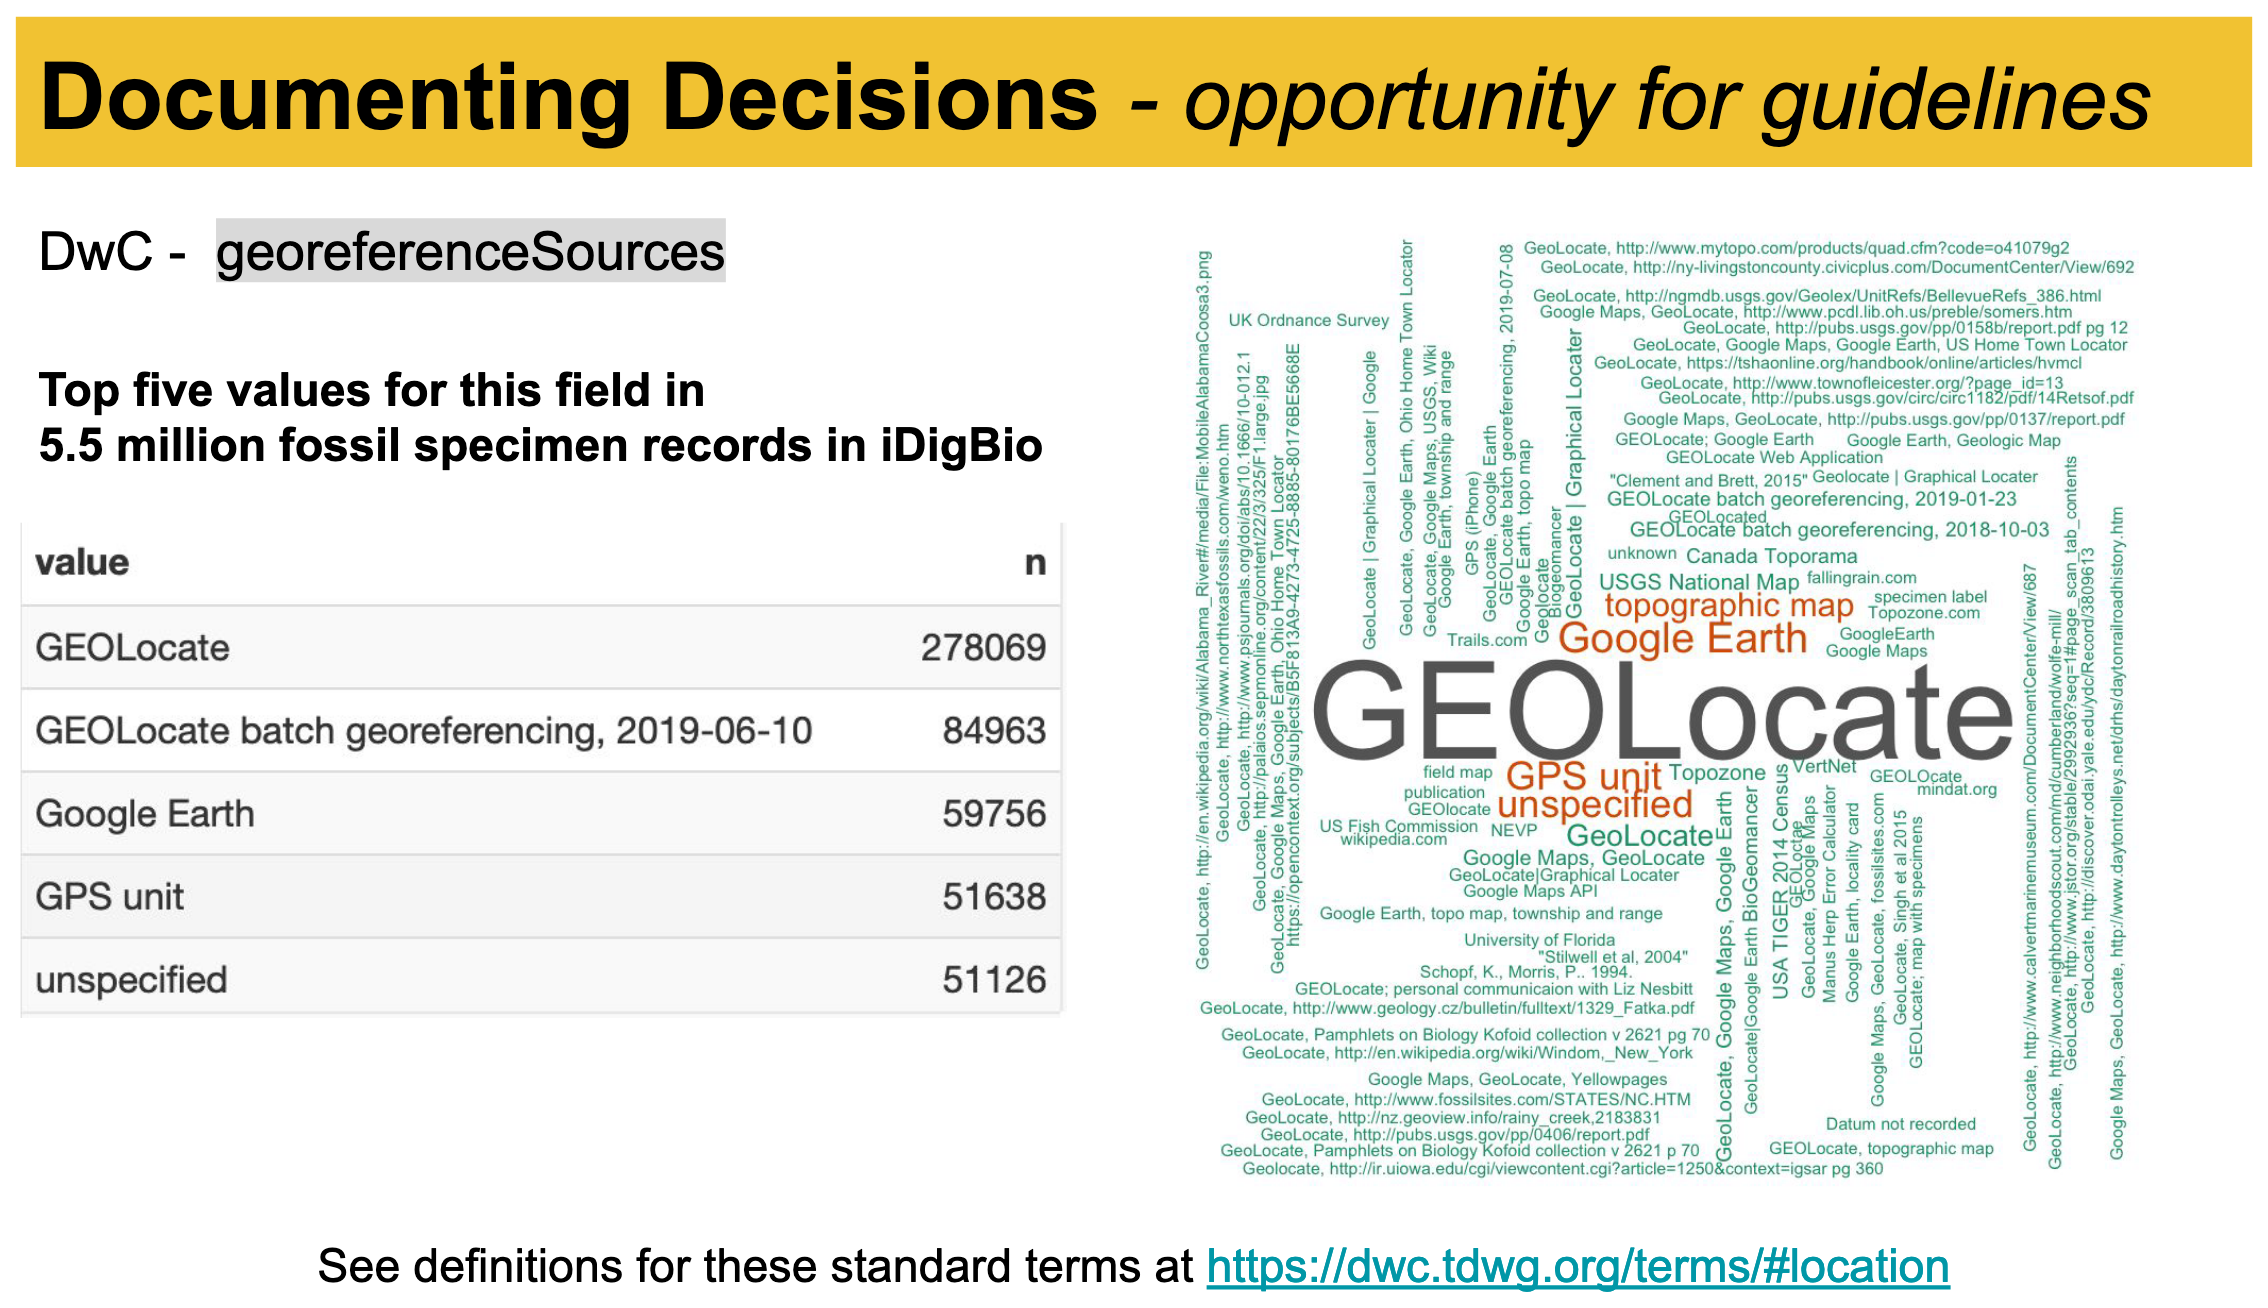Click 'UK Ordnance Survey' in word cloud

(x=1308, y=320)
